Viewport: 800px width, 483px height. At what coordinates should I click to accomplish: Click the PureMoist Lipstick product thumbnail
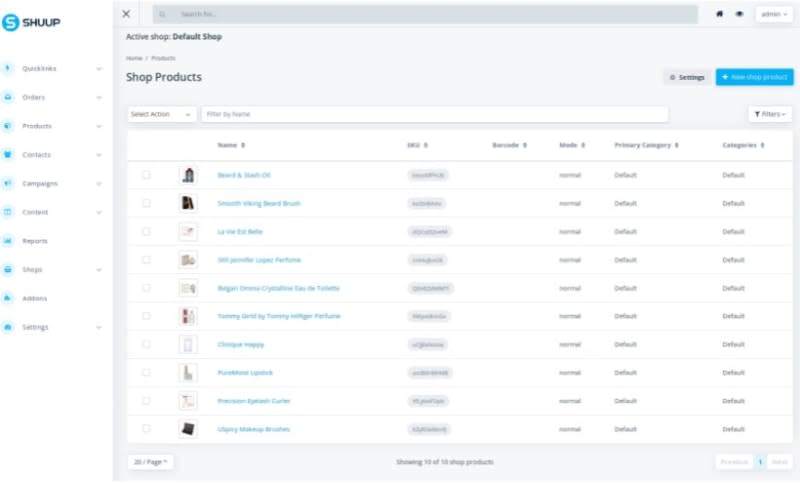click(187, 372)
